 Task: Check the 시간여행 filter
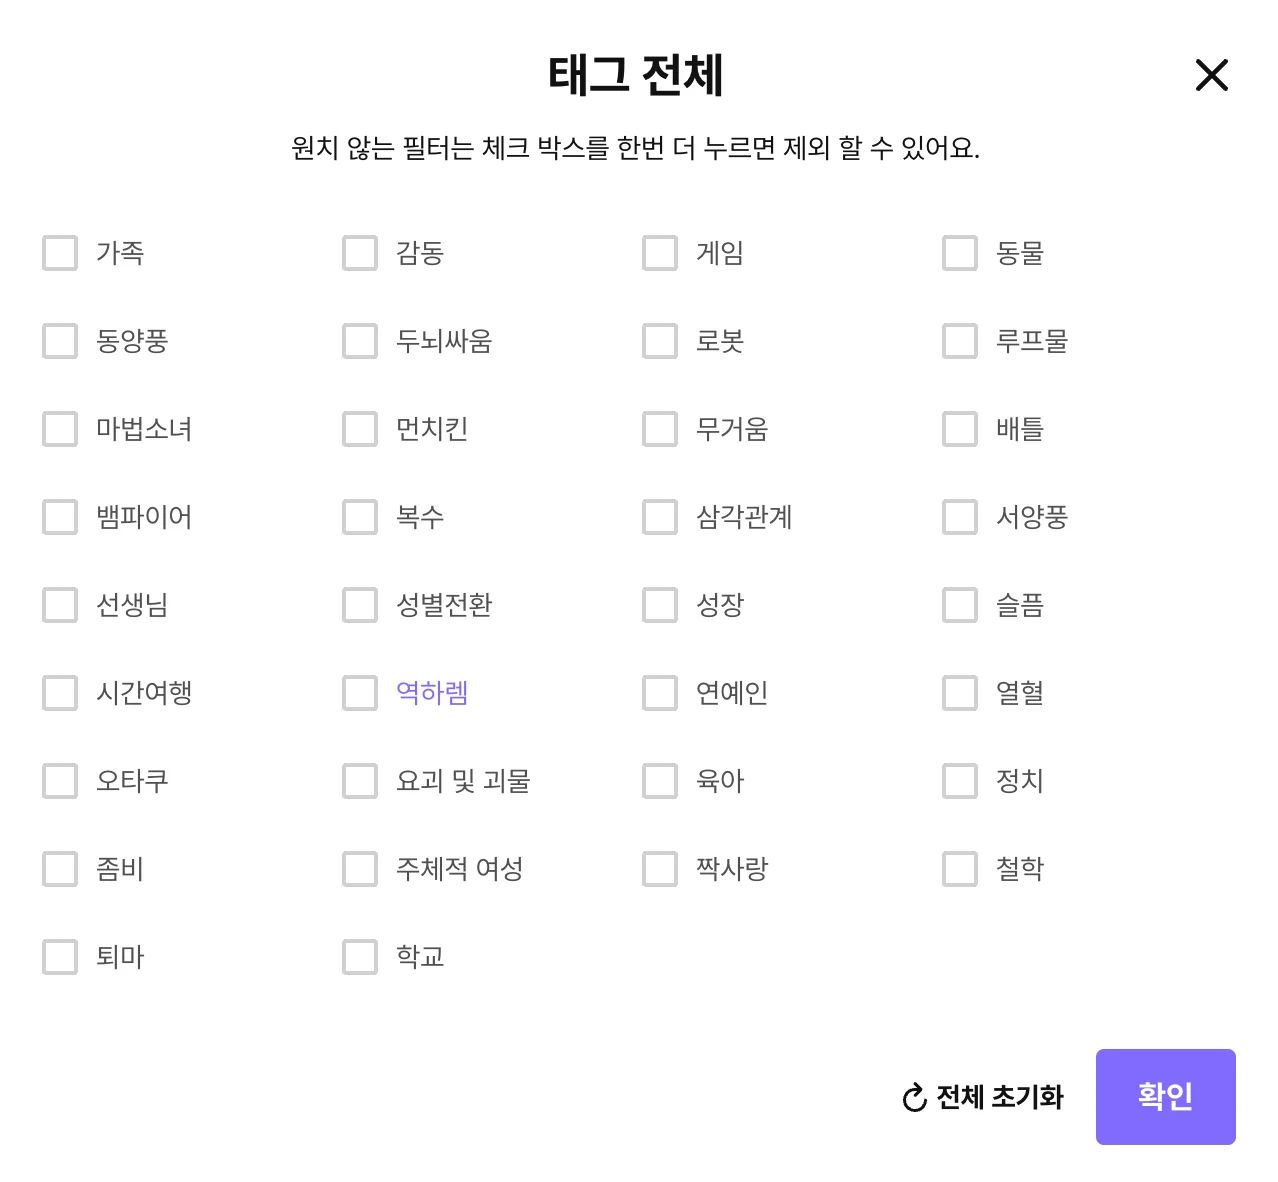(x=59, y=692)
